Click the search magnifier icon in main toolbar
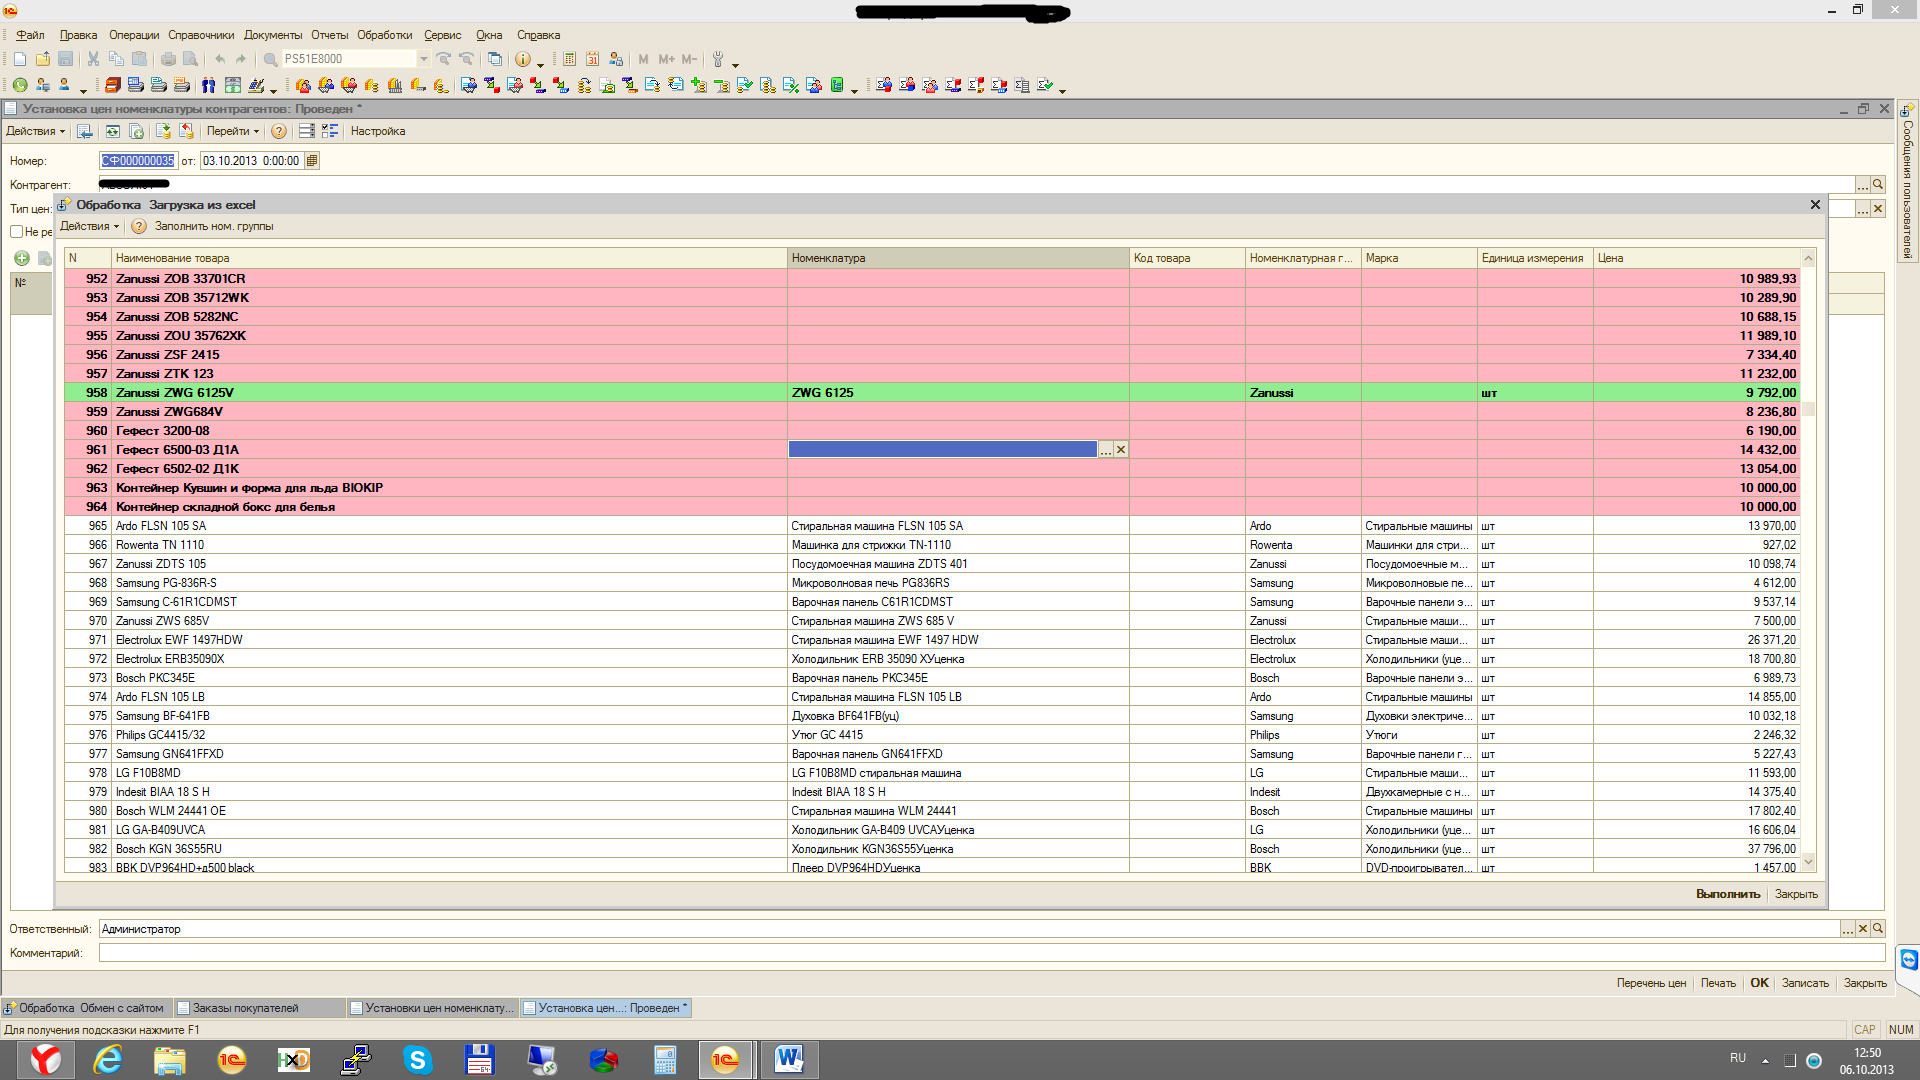This screenshot has width=1920, height=1080. point(270,59)
